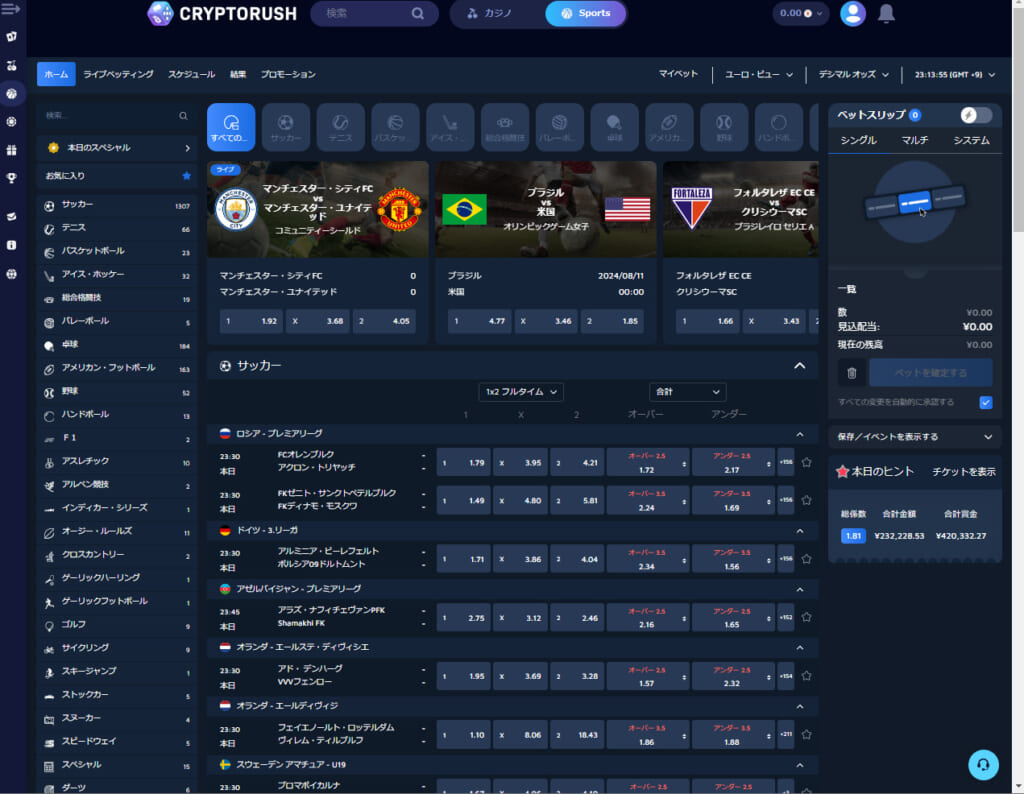Toggle the quick bet lightning switch
Image resolution: width=1024 pixels, height=794 pixels.
(976, 115)
